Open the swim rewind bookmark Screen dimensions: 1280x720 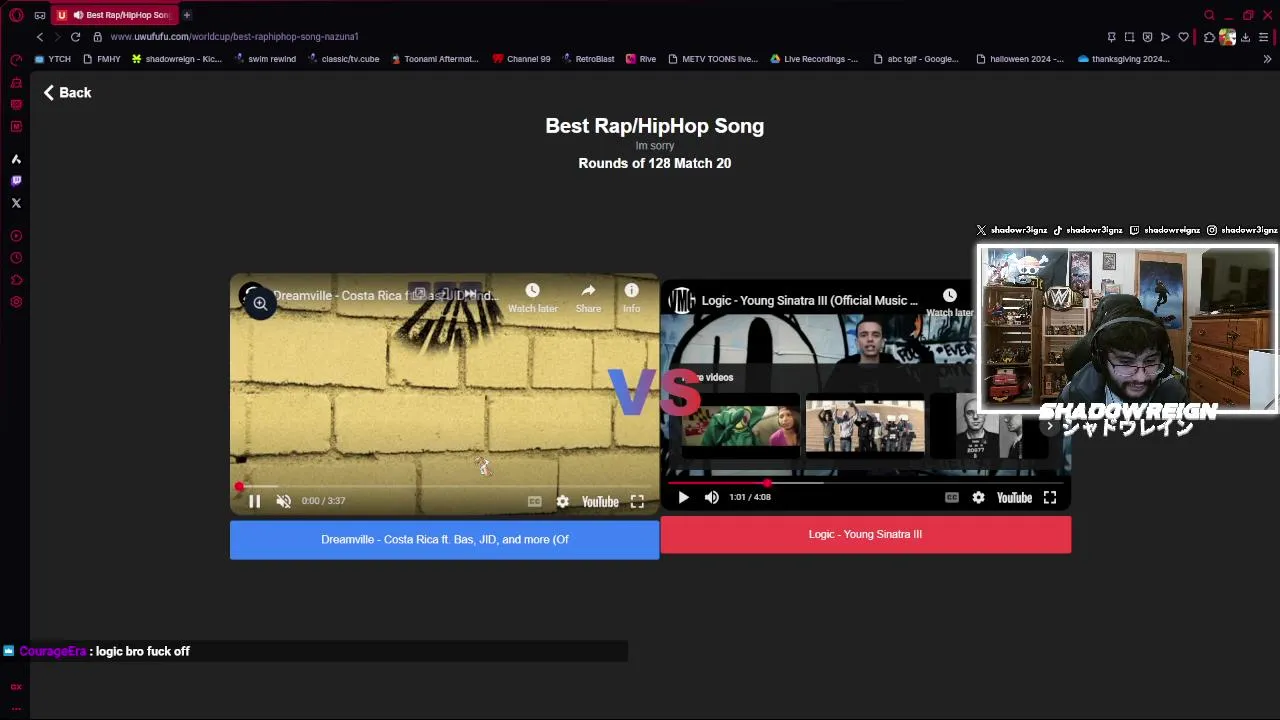pyautogui.click(x=265, y=59)
